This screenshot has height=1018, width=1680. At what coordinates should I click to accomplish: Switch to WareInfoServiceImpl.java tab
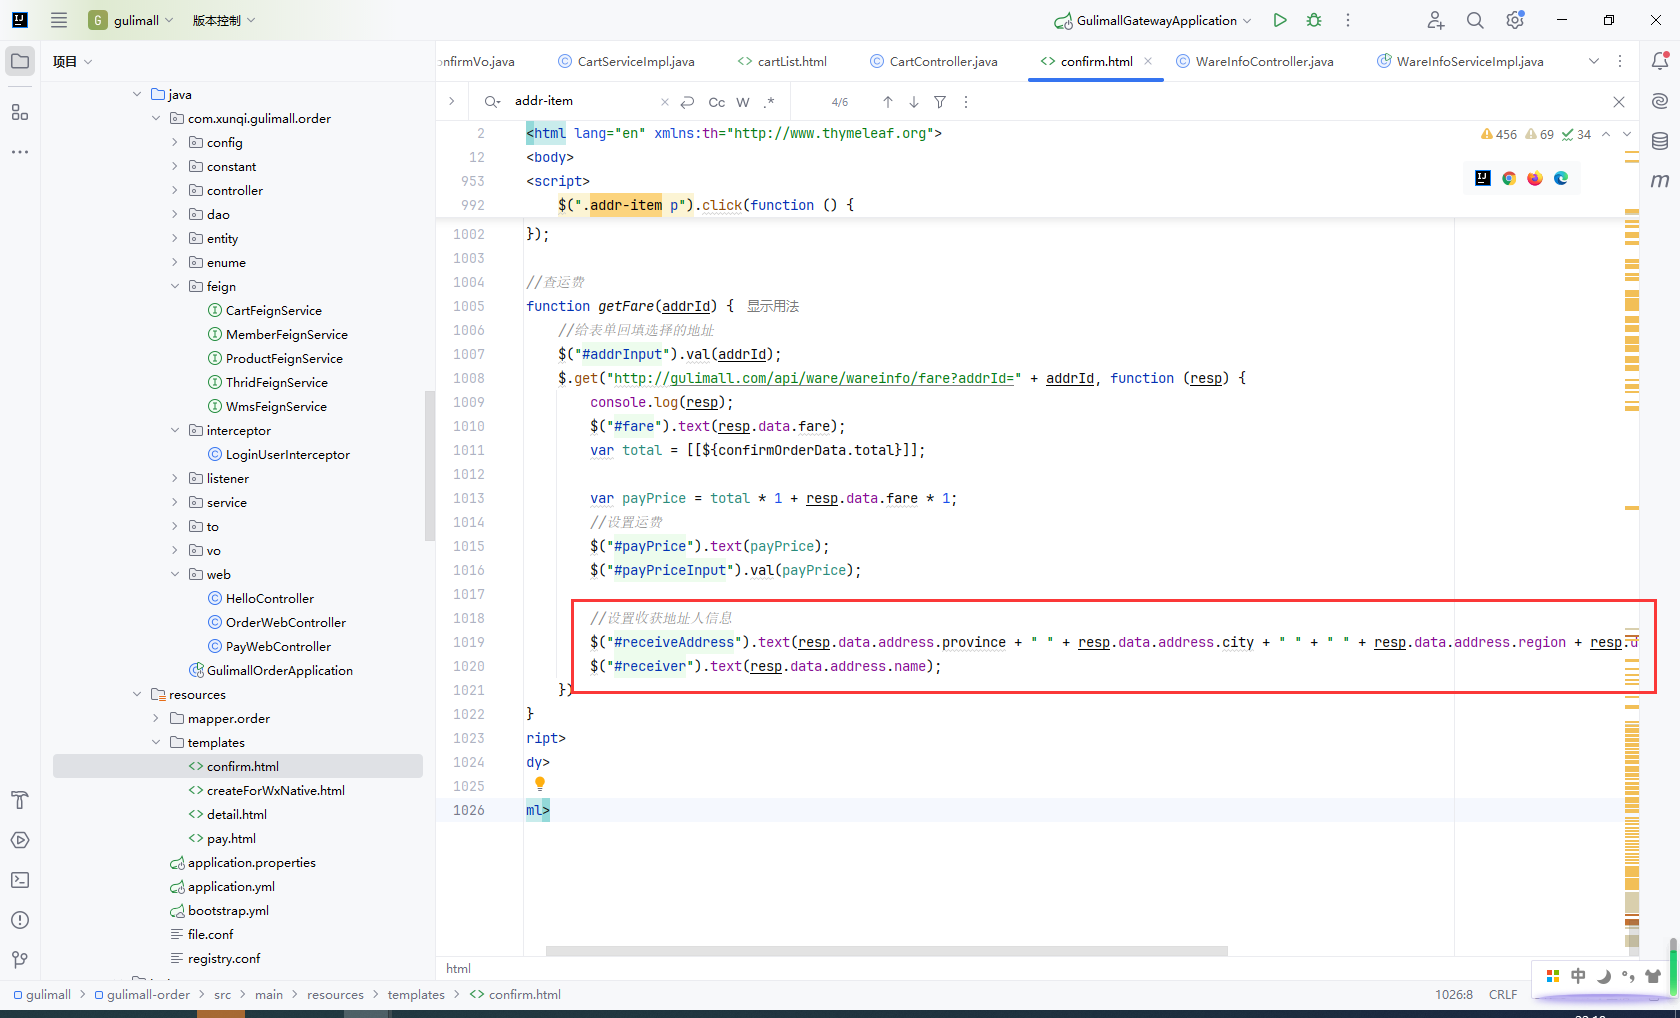pos(1460,61)
